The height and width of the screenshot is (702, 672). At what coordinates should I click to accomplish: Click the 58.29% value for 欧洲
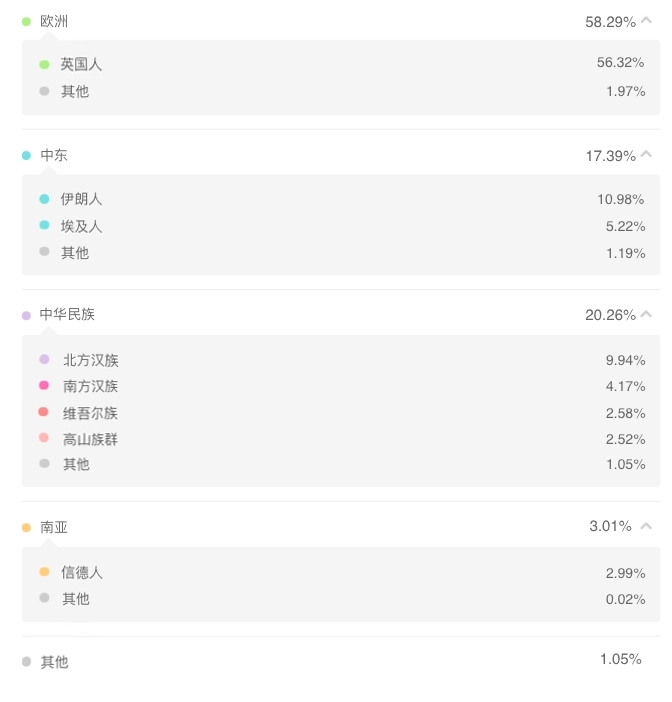pyautogui.click(x=610, y=22)
